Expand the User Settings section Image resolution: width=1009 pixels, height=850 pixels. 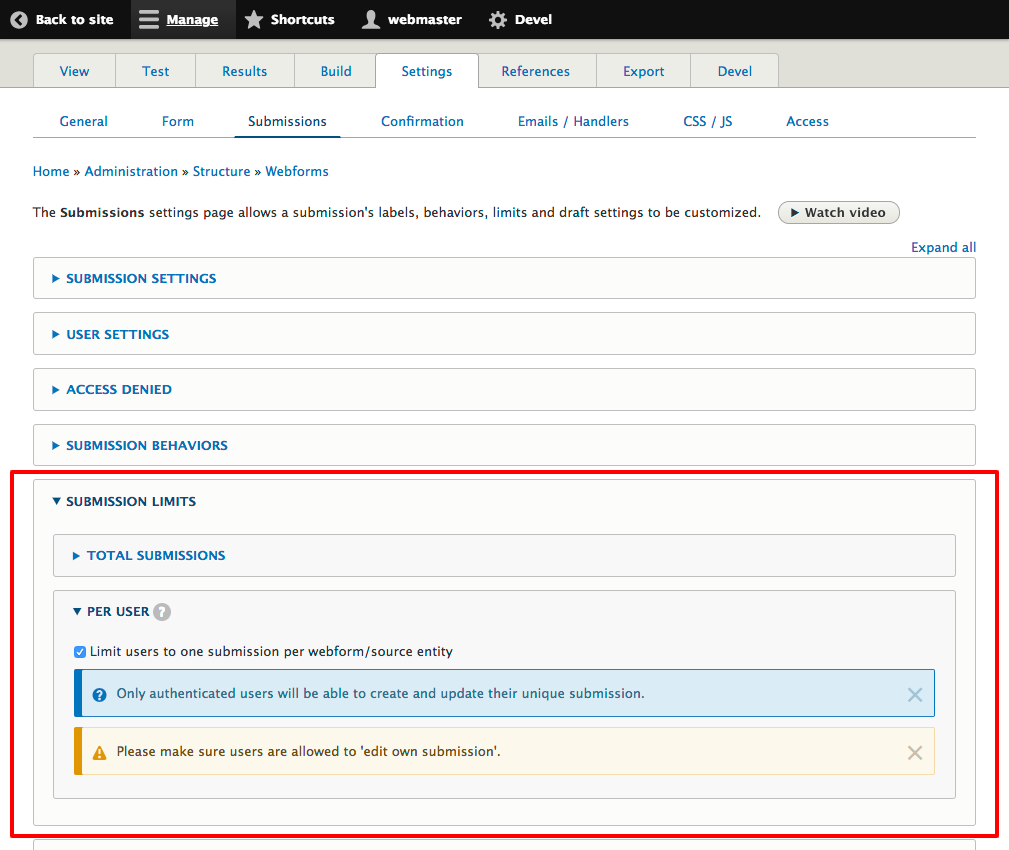click(115, 334)
